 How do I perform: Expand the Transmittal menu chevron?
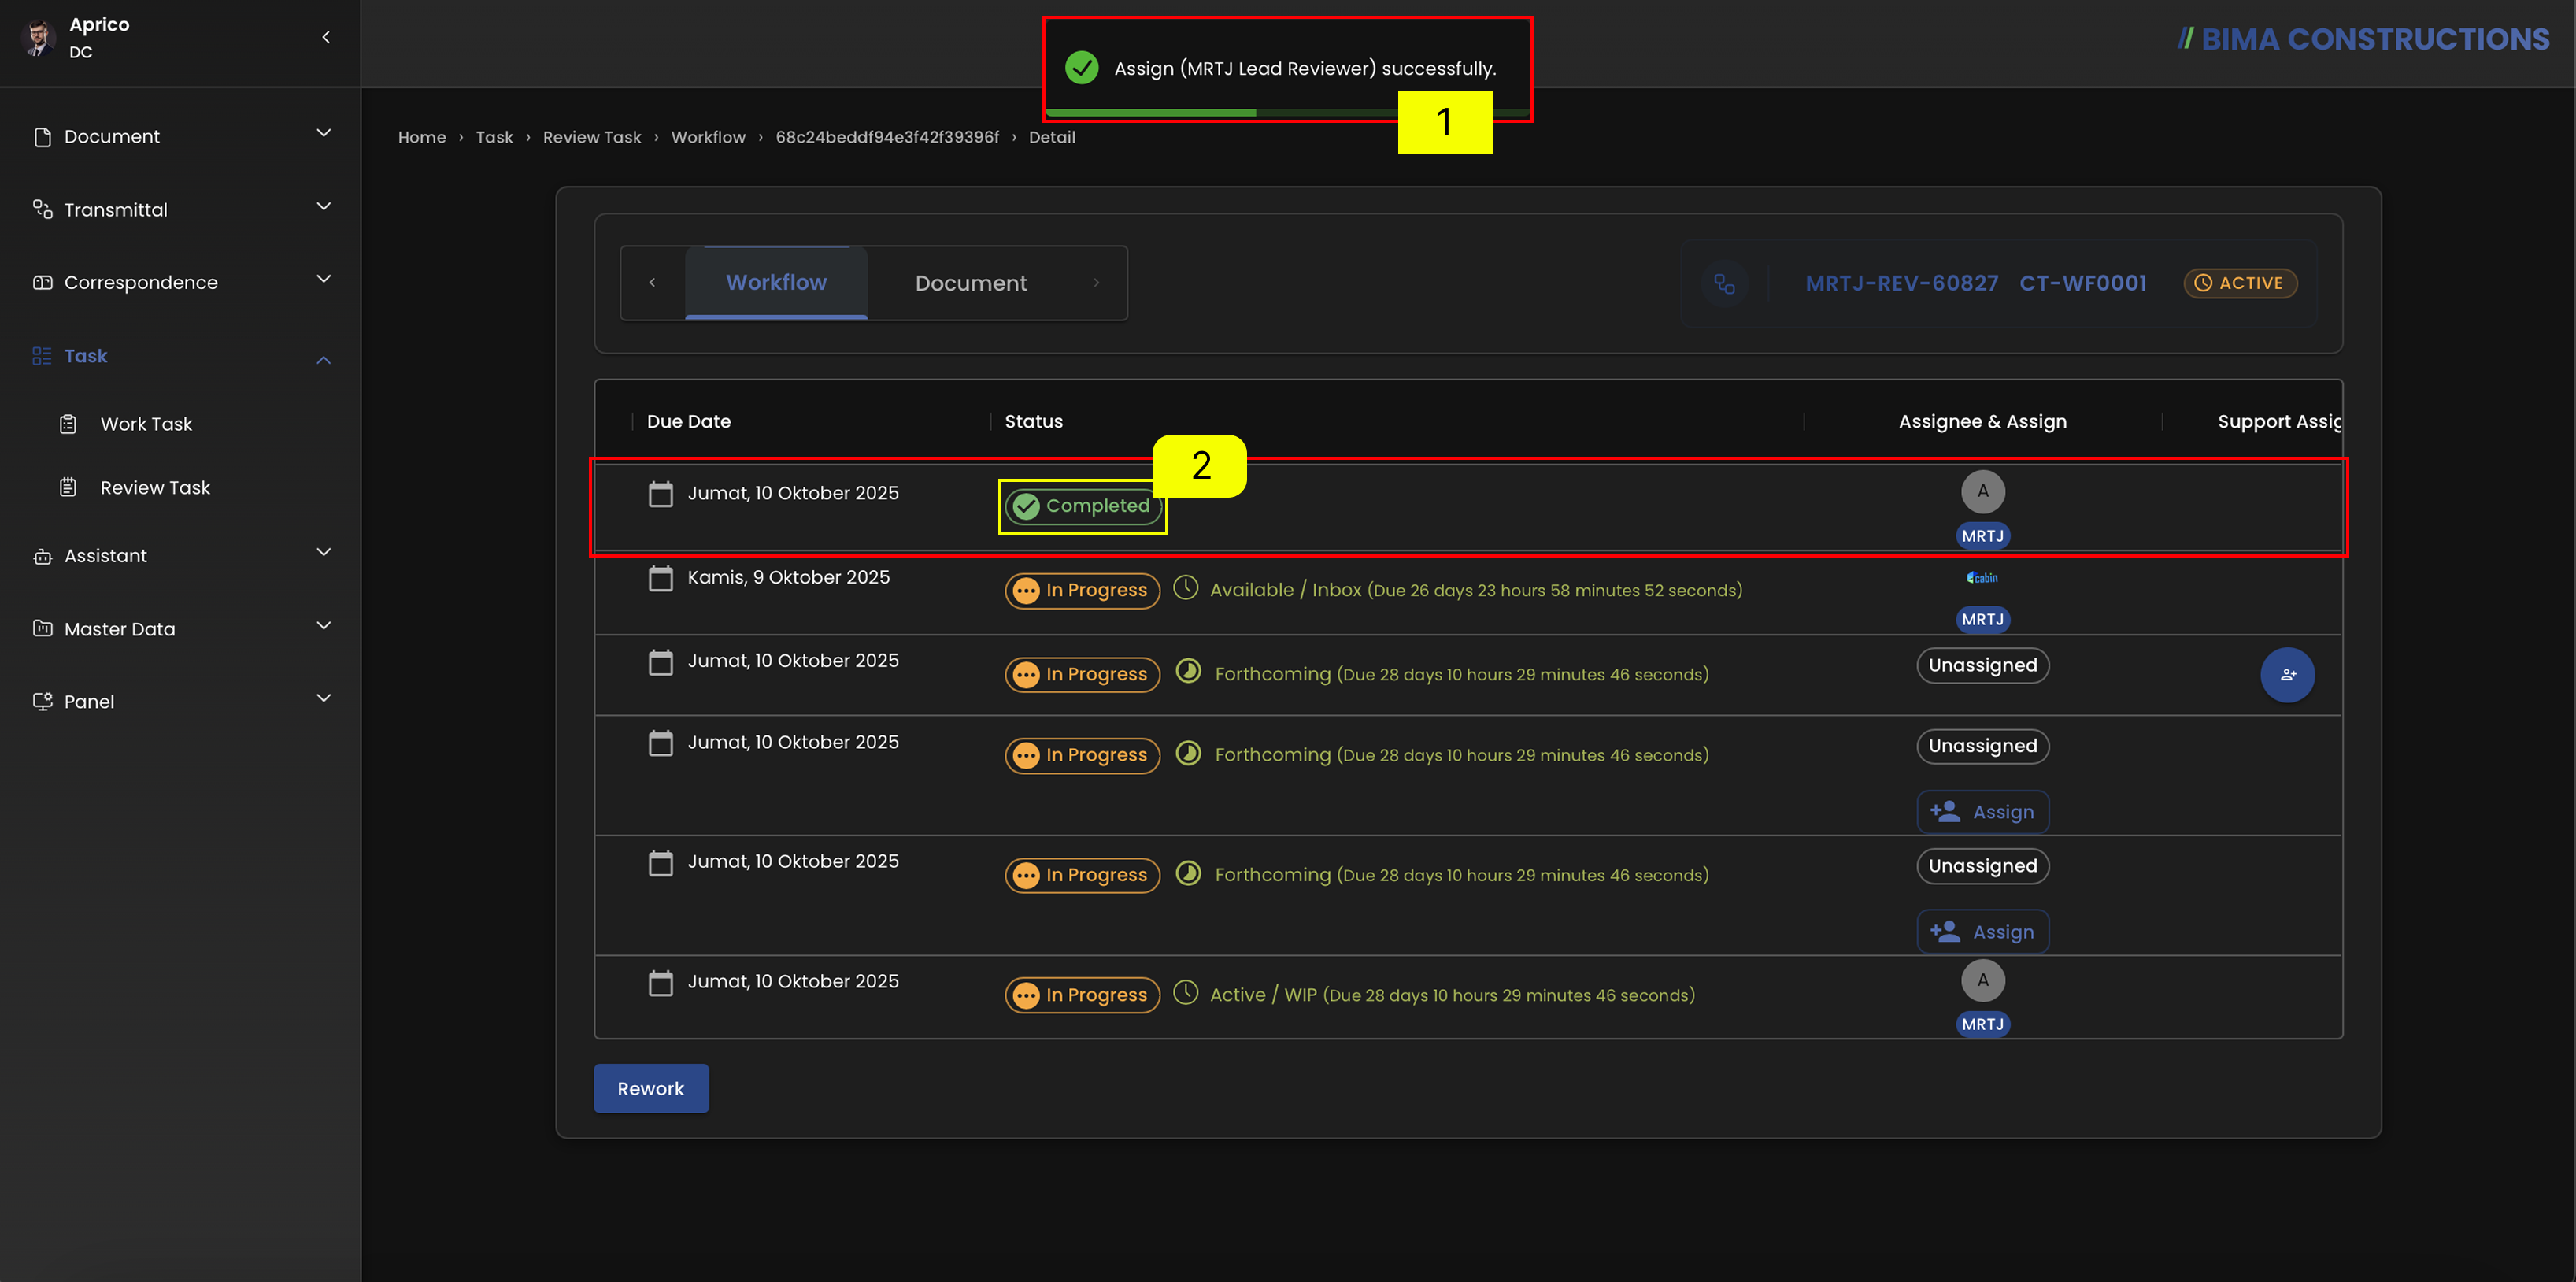point(323,206)
